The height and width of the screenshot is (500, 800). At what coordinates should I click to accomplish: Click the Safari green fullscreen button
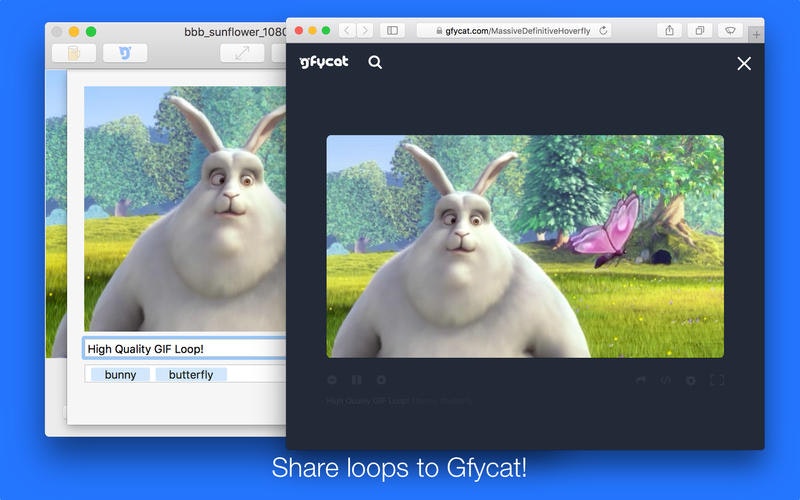point(326,31)
